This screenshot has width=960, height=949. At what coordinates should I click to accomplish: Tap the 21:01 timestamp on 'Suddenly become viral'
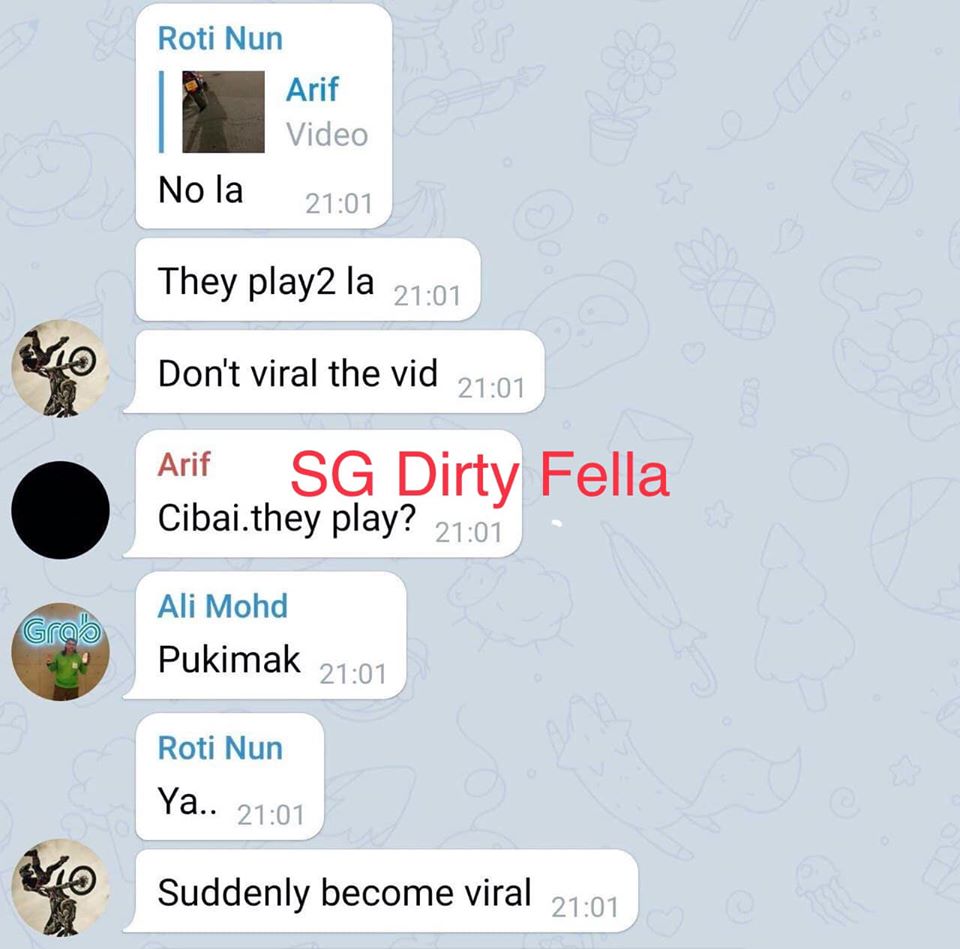[x=585, y=907]
